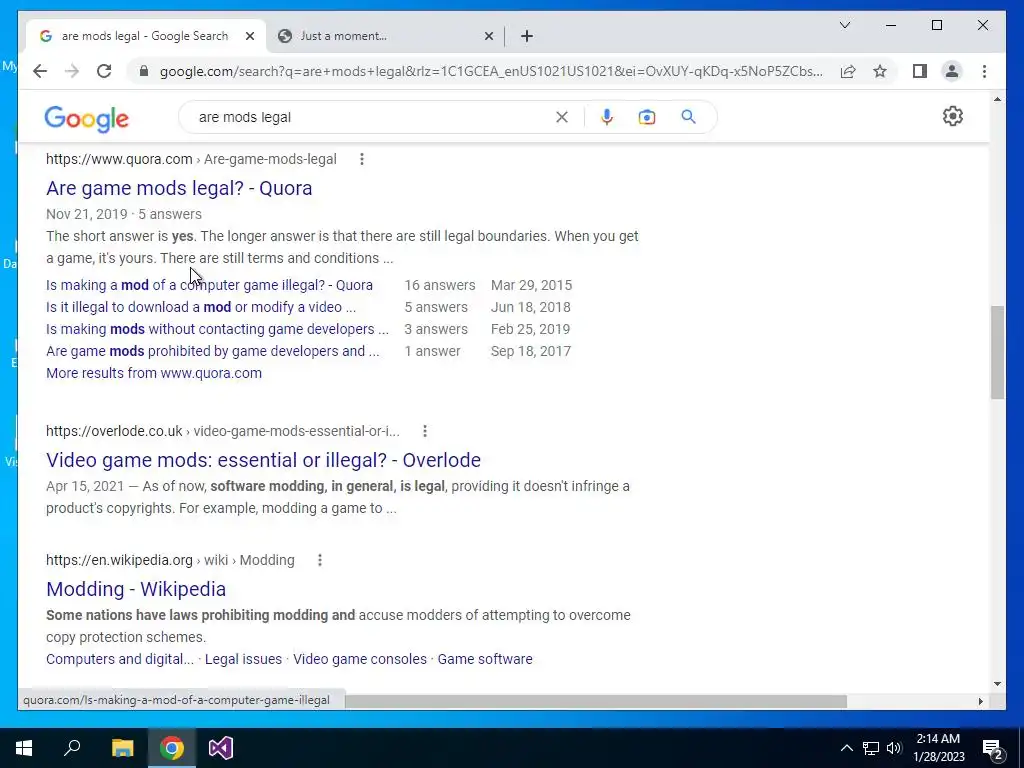This screenshot has width=1024, height=768.
Task: Click overlode.co.uk URL breadcrumb text
Action: 222,431
